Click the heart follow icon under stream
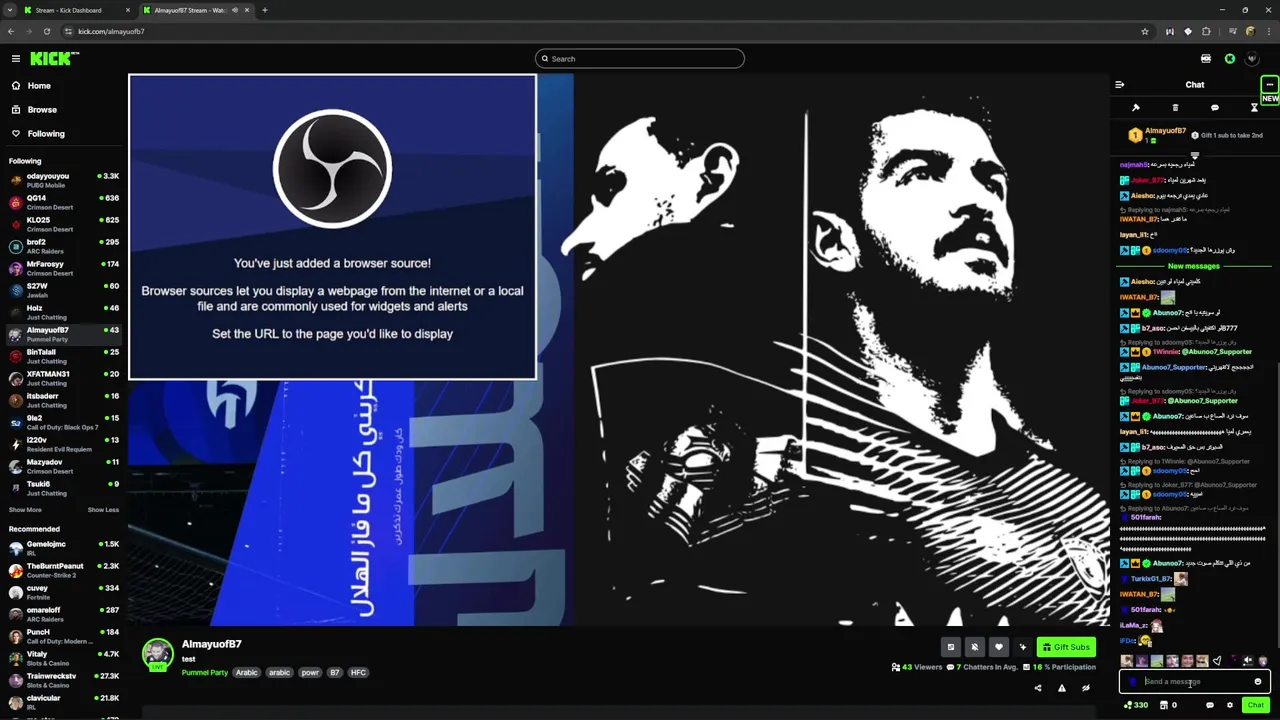This screenshot has height=720, width=1280. point(998,647)
